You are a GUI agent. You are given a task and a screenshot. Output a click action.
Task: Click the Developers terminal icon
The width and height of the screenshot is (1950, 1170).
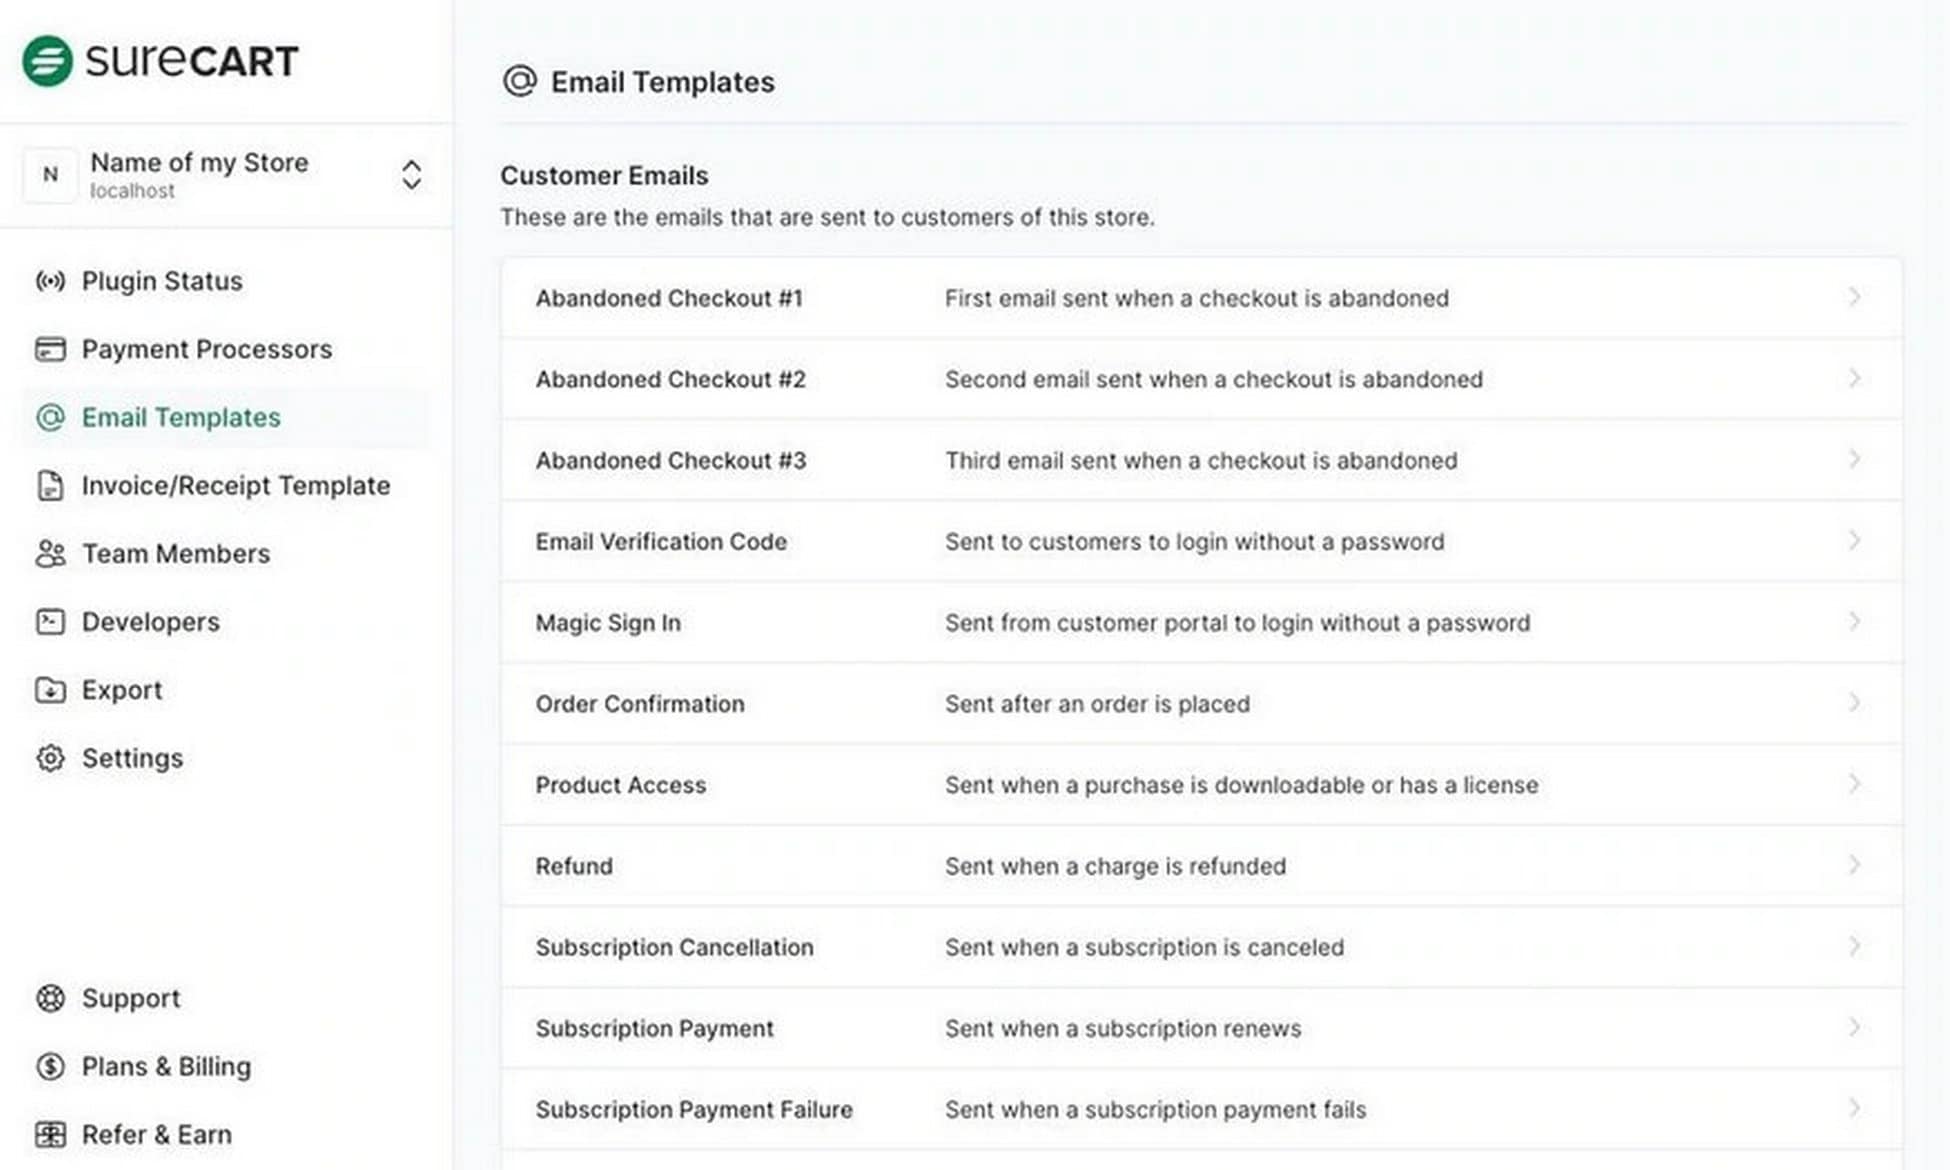pyautogui.click(x=50, y=621)
